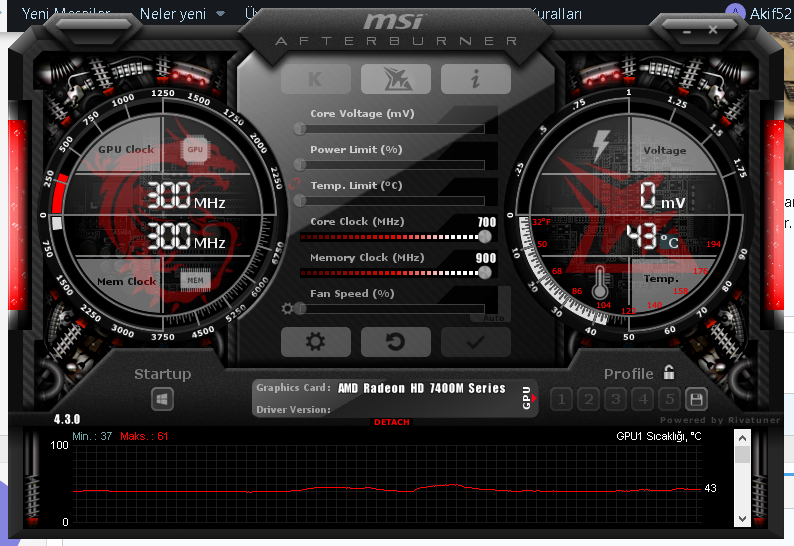This screenshot has height=546, width=794.
Task: Click the MEM chip icon in gauge
Action: click(x=195, y=280)
